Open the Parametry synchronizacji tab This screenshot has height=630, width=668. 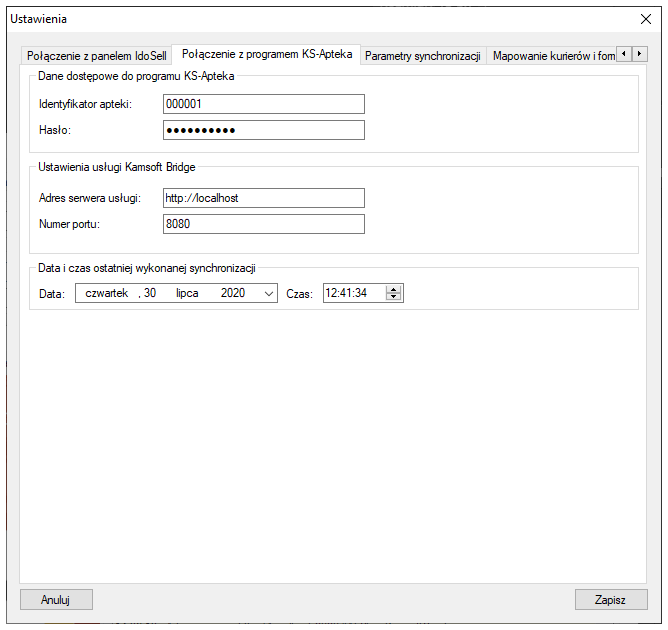tap(423, 56)
